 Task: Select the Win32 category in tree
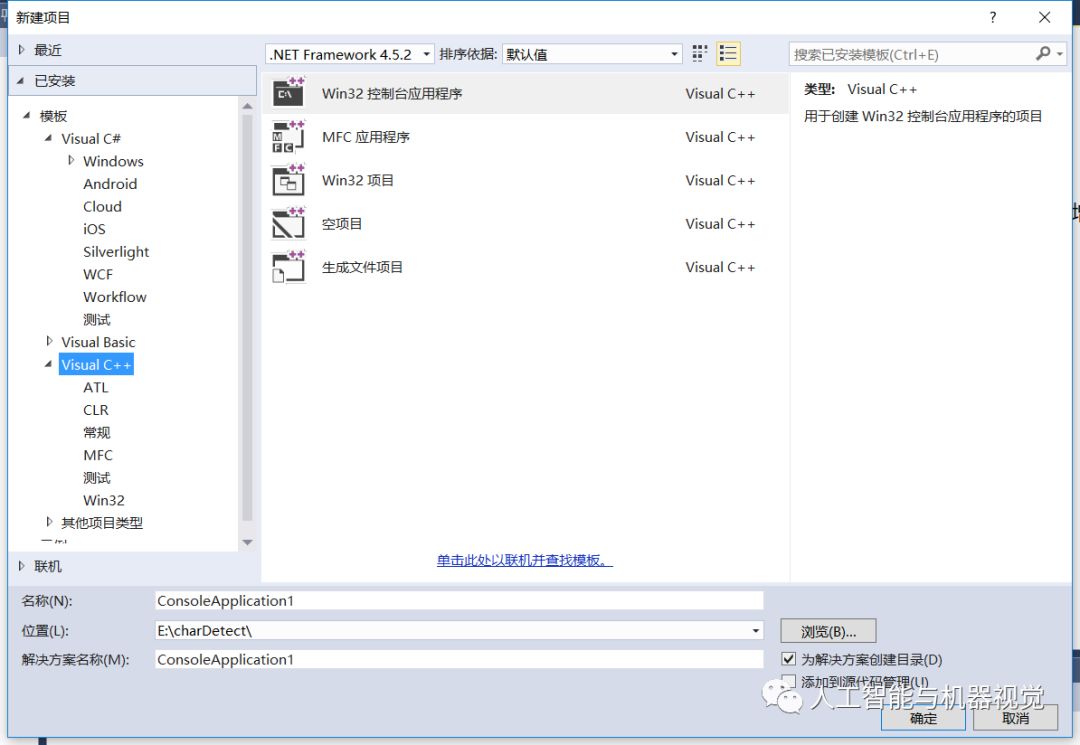(104, 500)
